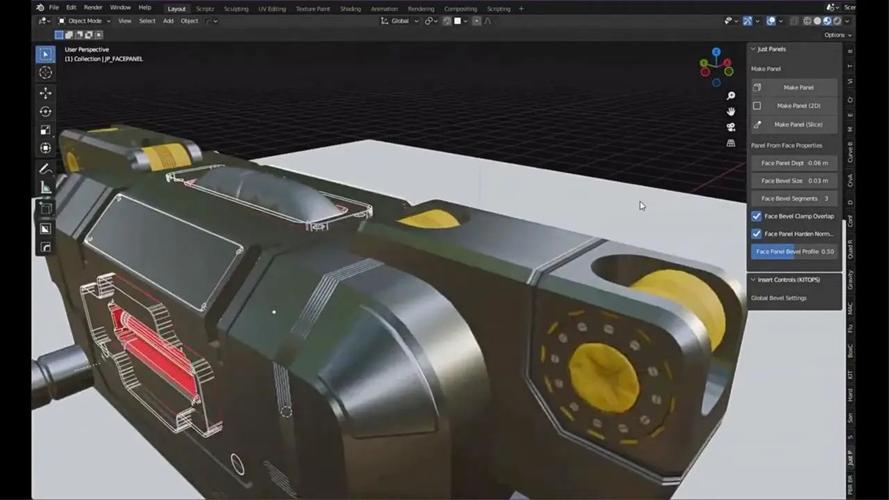Viewport: 889px width, 500px height.
Task: Open overlays dropdown arrow
Action: [781, 21]
